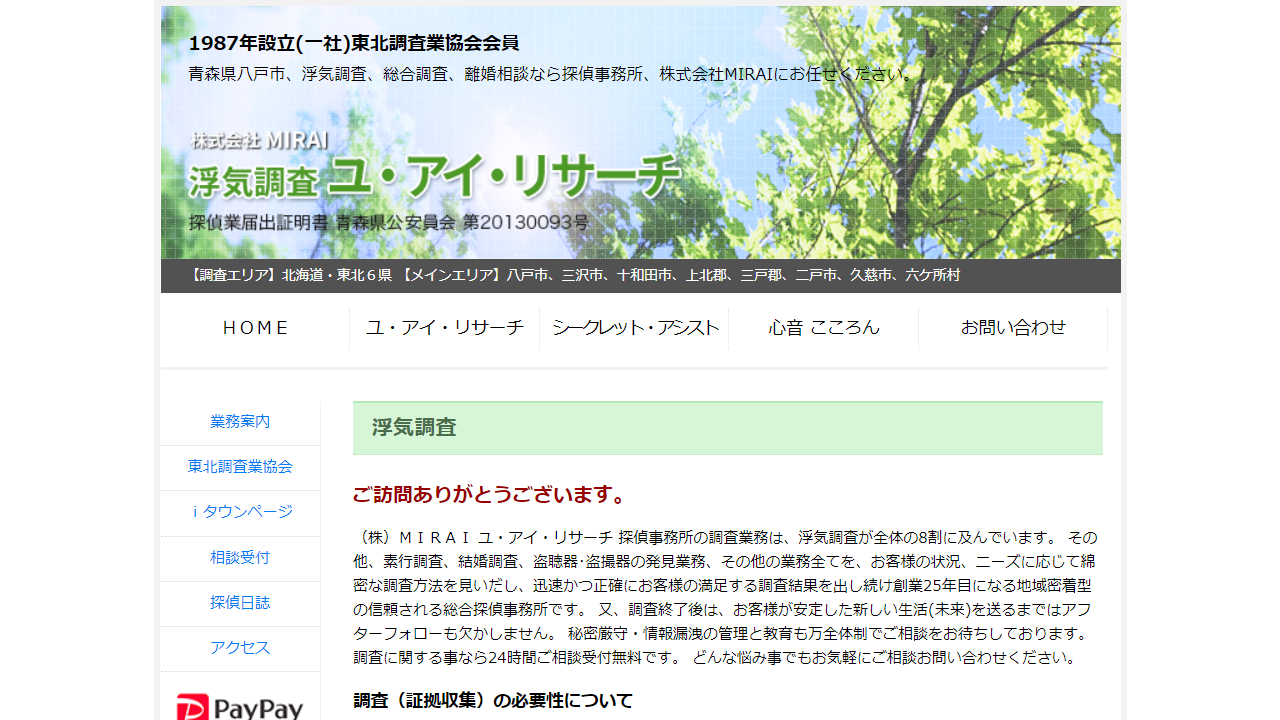Image resolution: width=1280 pixels, height=720 pixels.
Task: Read the 探偵日誌 detective diary
Action: (x=239, y=602)
